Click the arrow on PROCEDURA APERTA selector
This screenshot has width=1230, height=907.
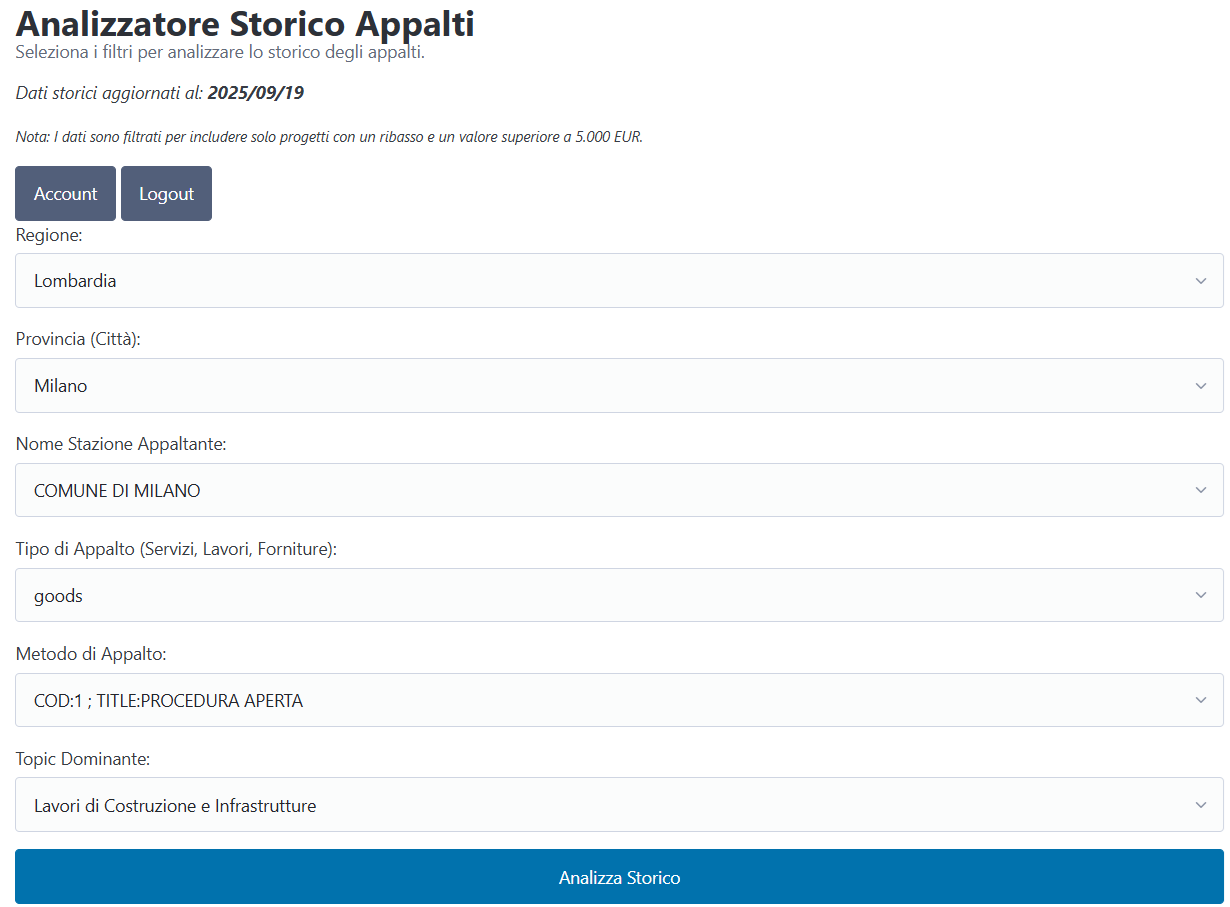tap(1201, 700)
